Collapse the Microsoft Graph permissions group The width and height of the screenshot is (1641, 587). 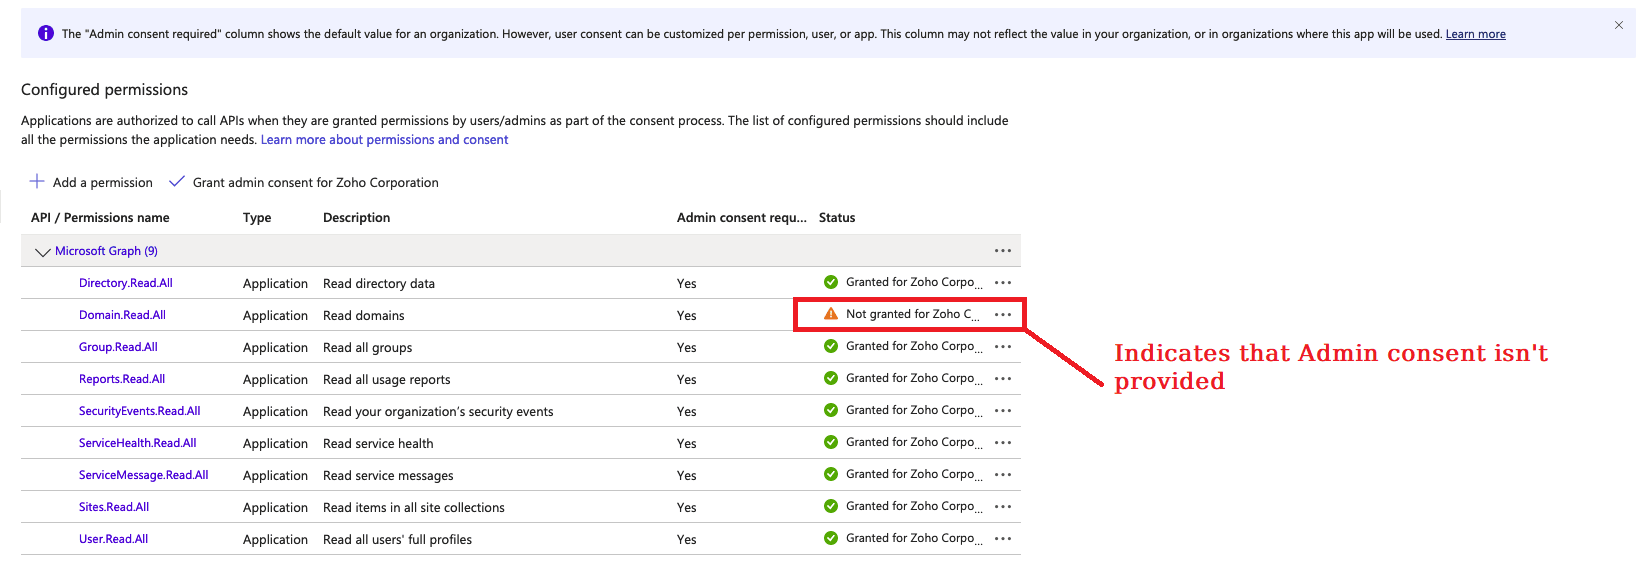(x=42, y=252)
